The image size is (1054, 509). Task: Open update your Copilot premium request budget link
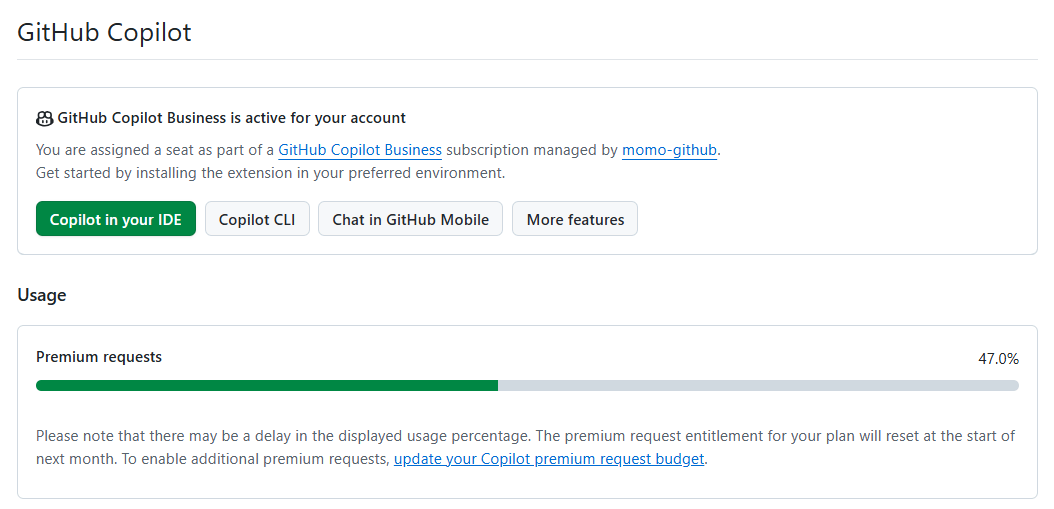pos(549,459)
